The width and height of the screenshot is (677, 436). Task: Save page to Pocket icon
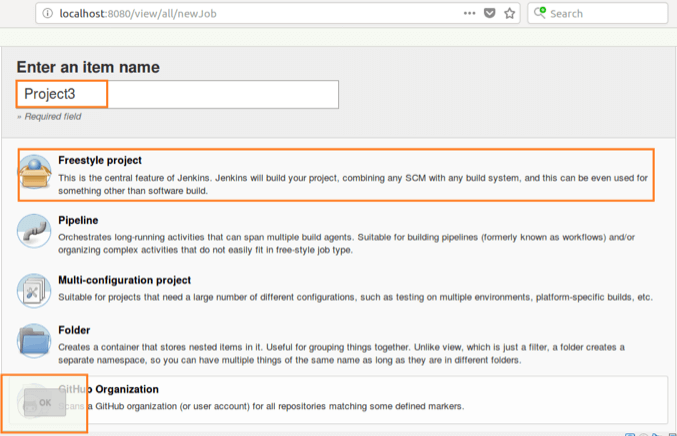pyautogui.click(x=490, y=13)
